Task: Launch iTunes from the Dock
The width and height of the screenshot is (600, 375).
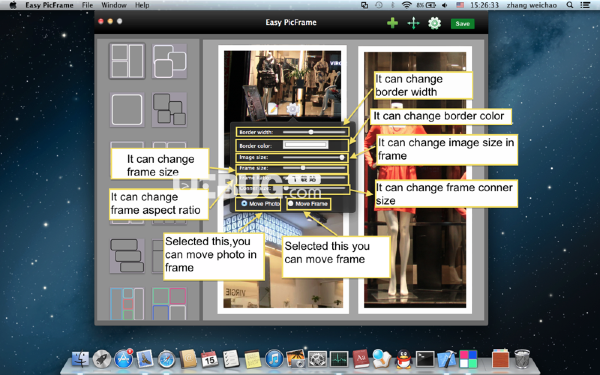Action: click(x=274, y=359)
